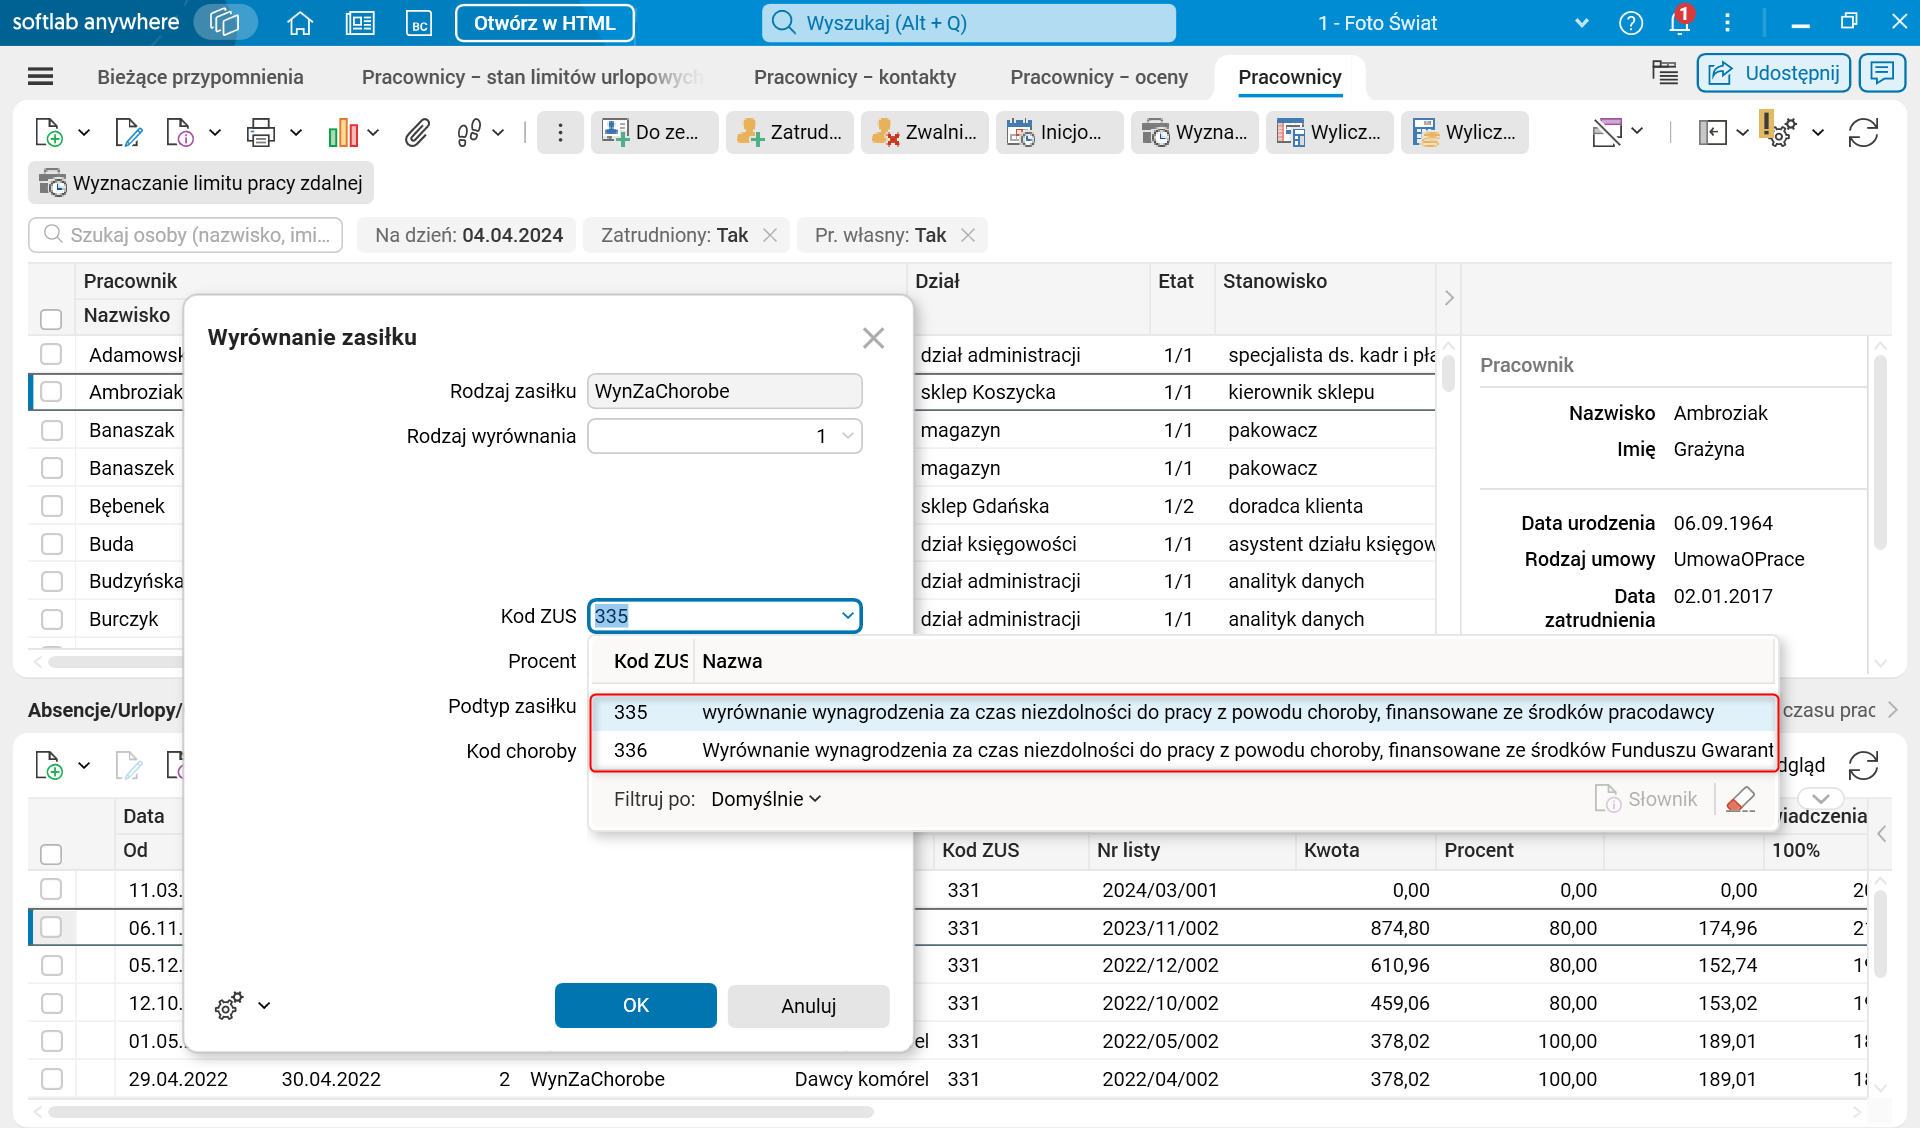This screenshot has width=1920, height=1128.
Task: Click refresh icon in upper toolbar
Action: pos(1863,132)
